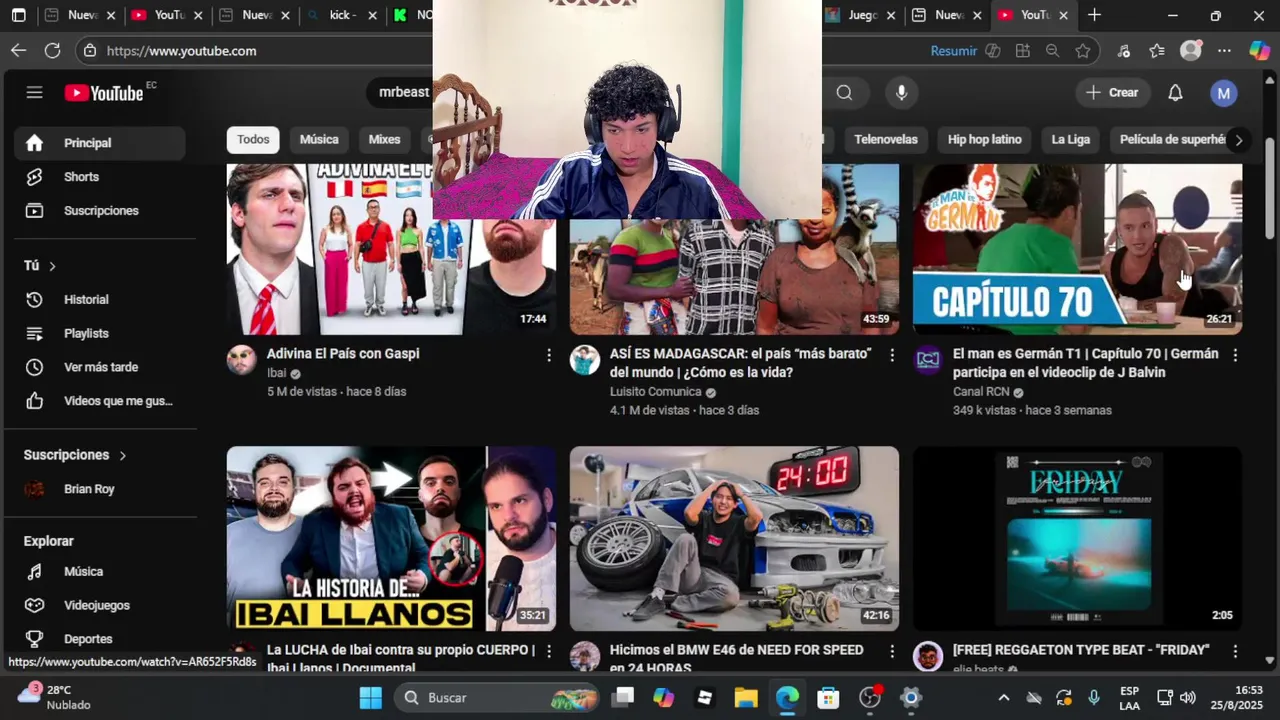Open the M account avatar menu
Screen dimensions: 1280x720
point(1223,93)
